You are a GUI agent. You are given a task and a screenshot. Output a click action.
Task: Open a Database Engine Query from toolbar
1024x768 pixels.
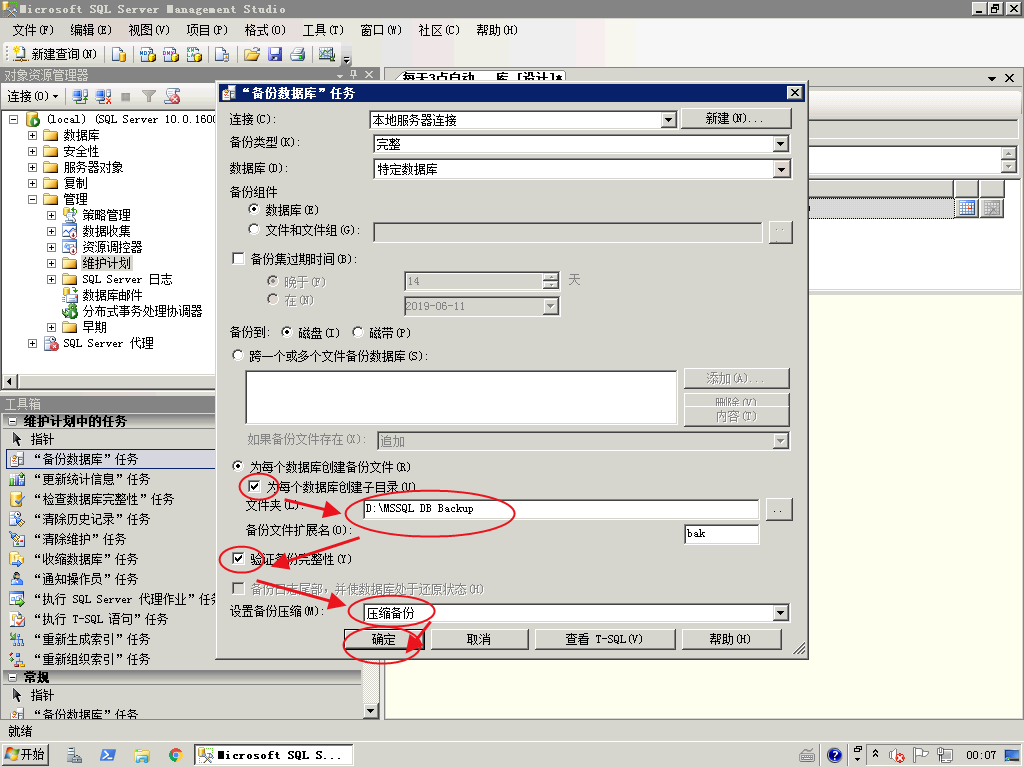[x=119, y=54]
